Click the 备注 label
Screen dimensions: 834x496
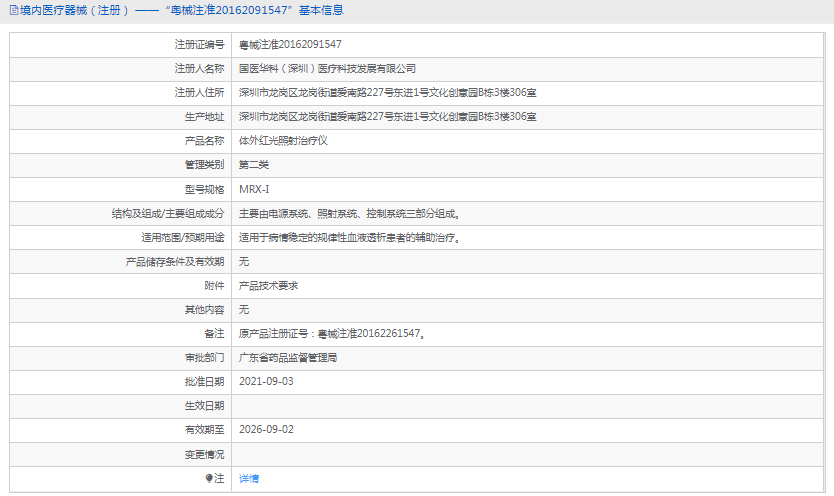tap(214, 333)
